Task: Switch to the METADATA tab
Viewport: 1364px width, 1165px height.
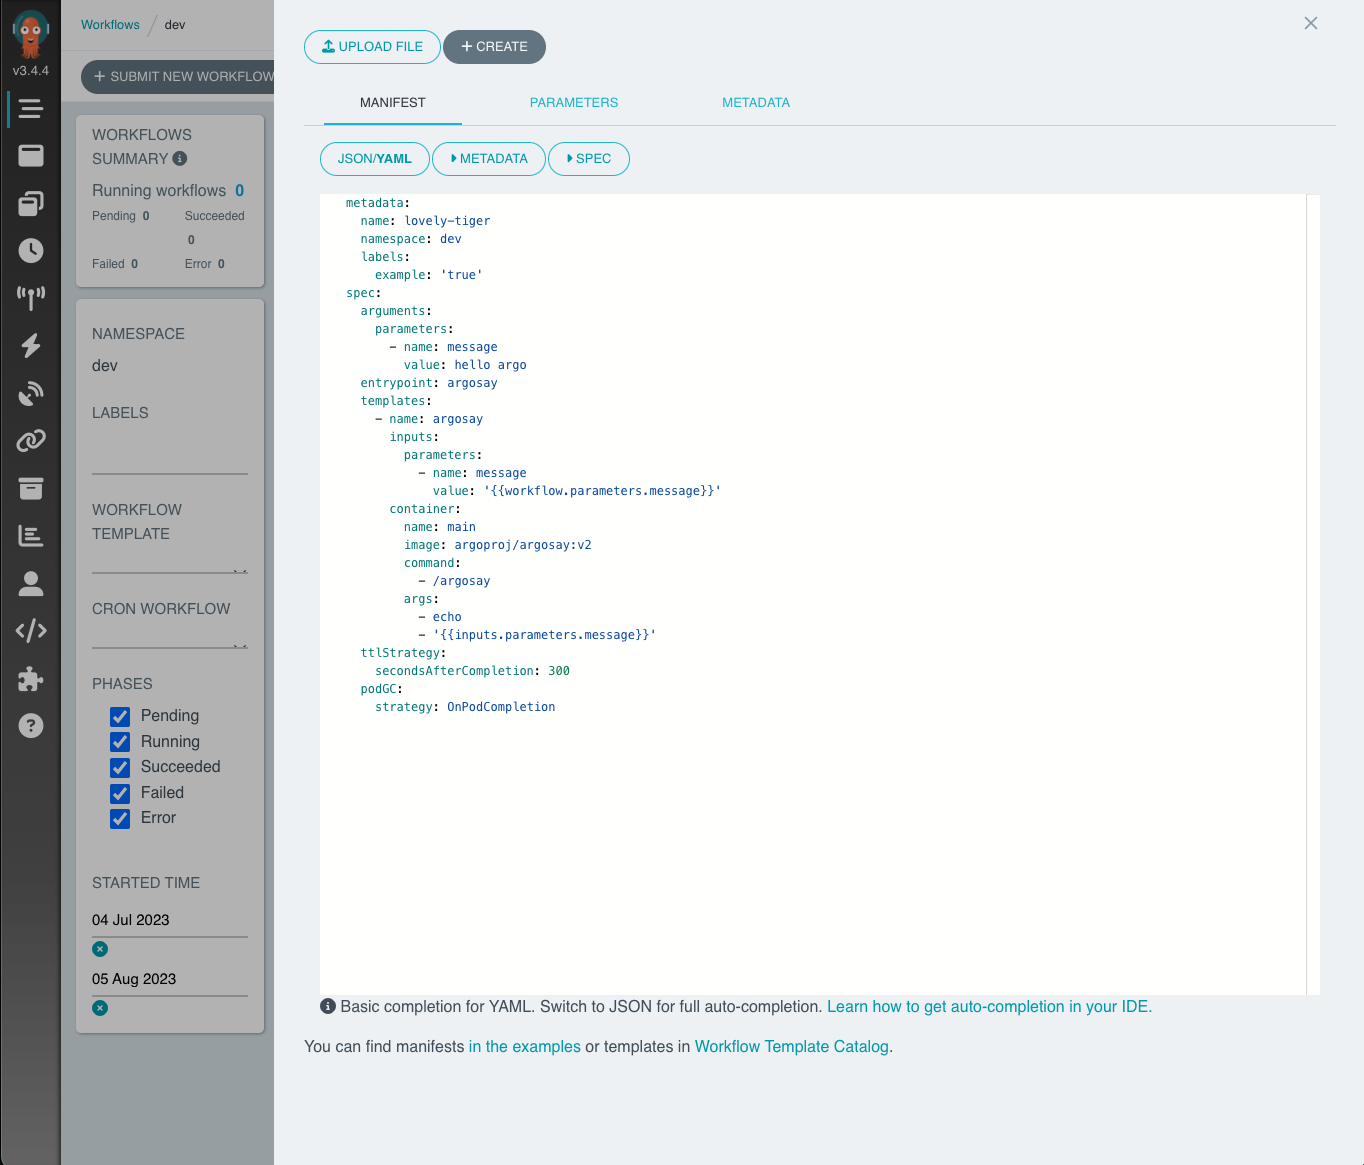Action: [755, 102]
